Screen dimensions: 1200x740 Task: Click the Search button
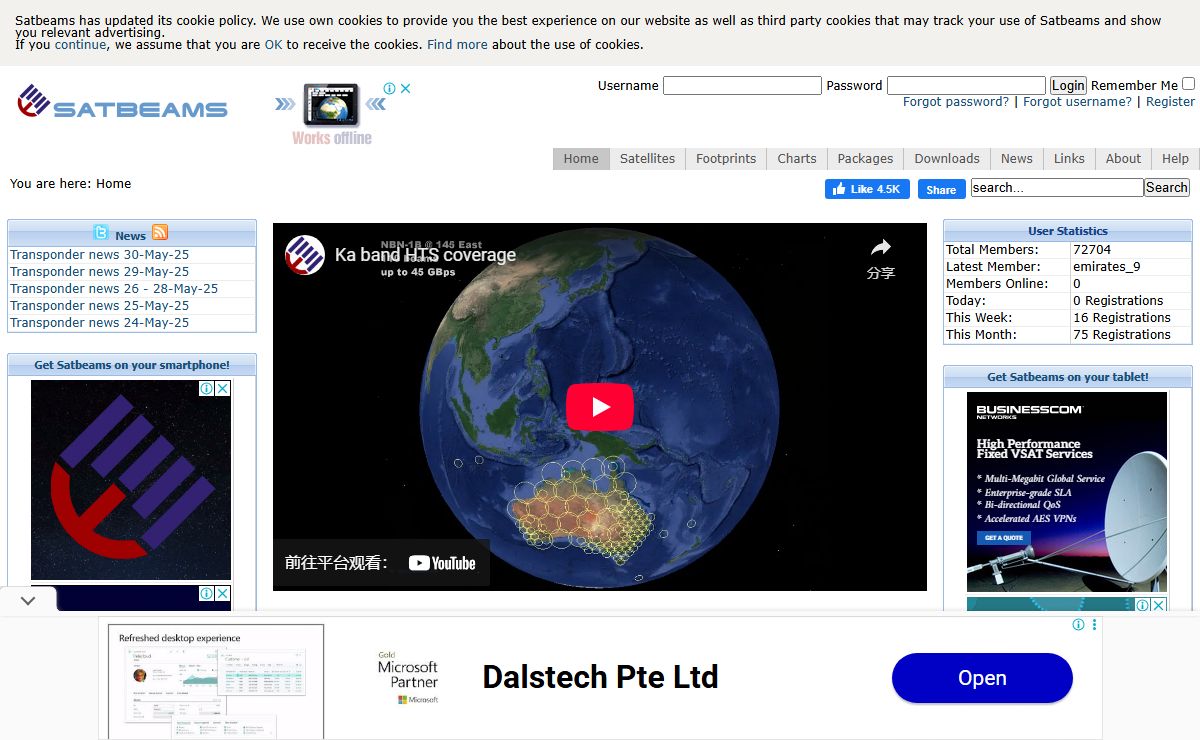(1167, 188)
